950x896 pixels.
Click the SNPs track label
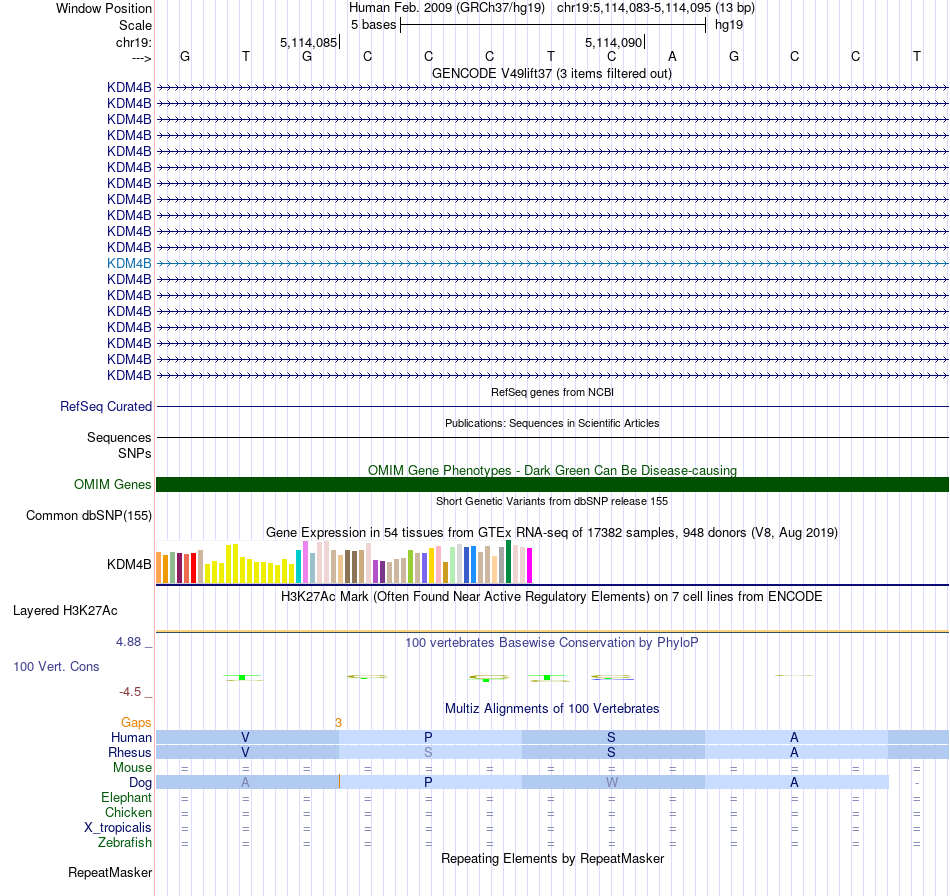click(135, 453)
